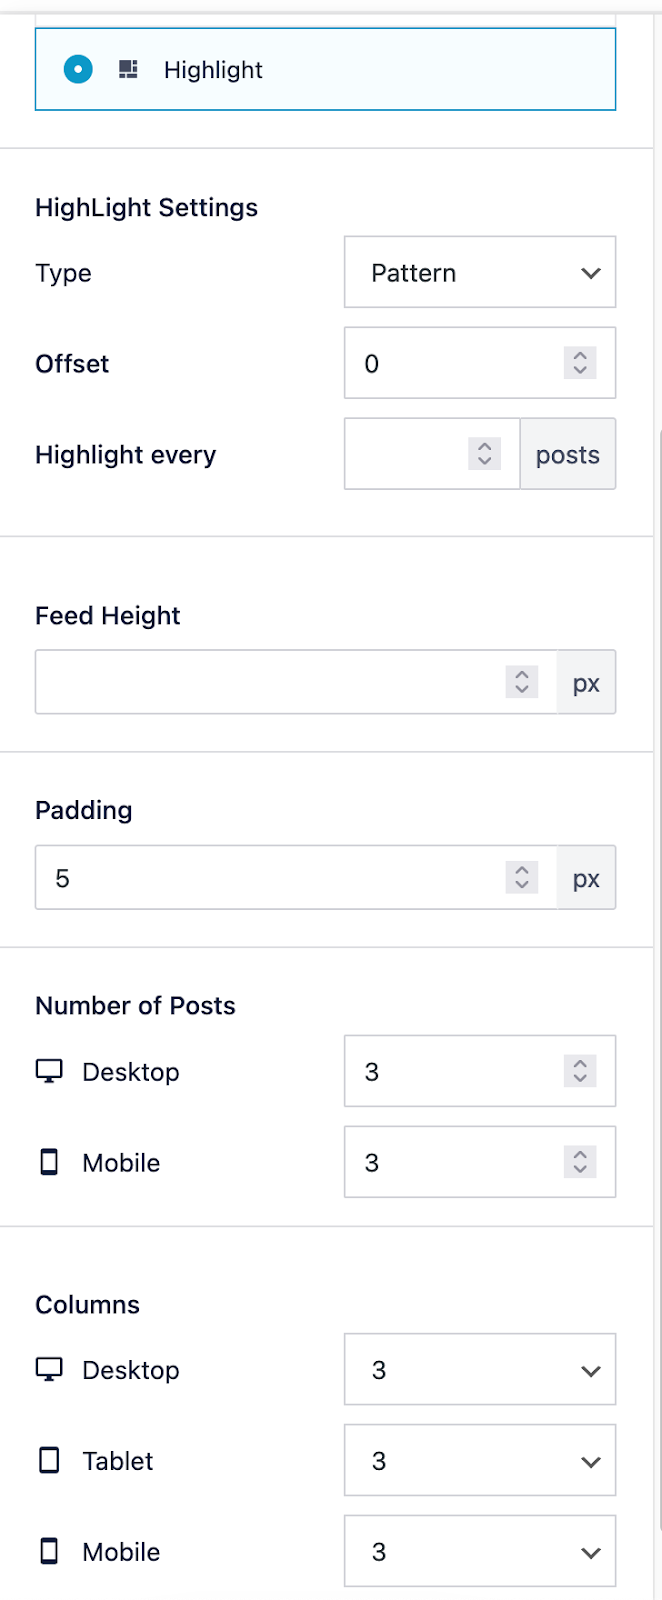Click the Number of Posts mobile phone icon
This screenshot has width=662, height=1600.
pyautogui.click(x=49, y=1162)
